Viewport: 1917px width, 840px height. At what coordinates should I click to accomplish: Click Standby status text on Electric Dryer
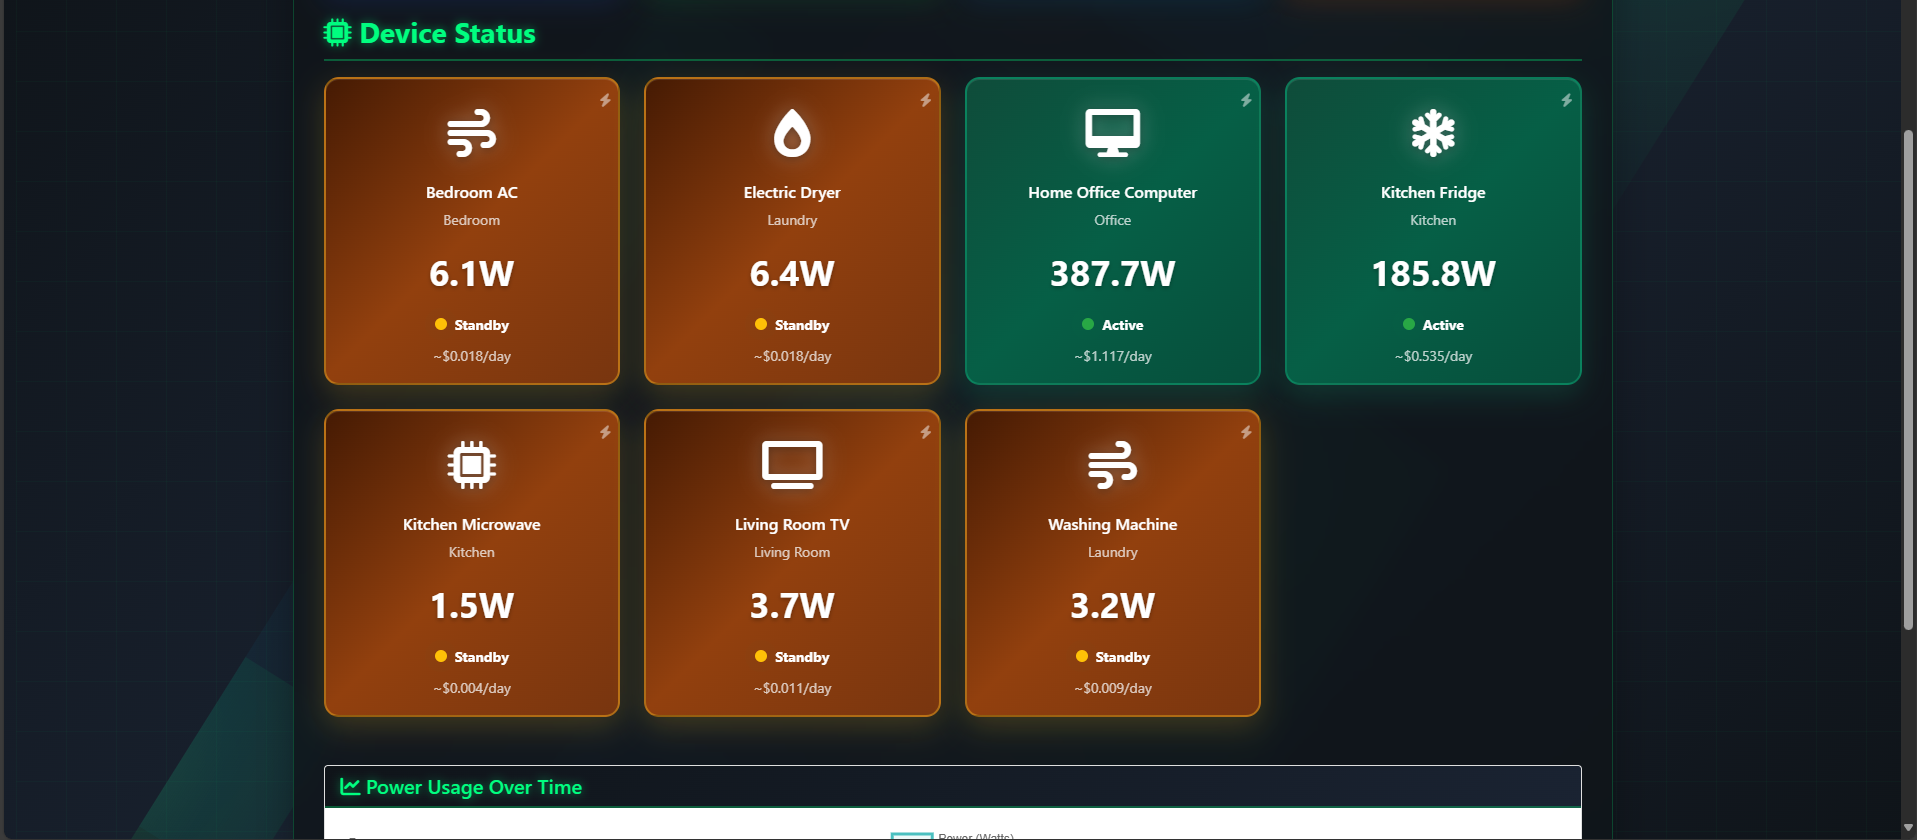point(802,325)
